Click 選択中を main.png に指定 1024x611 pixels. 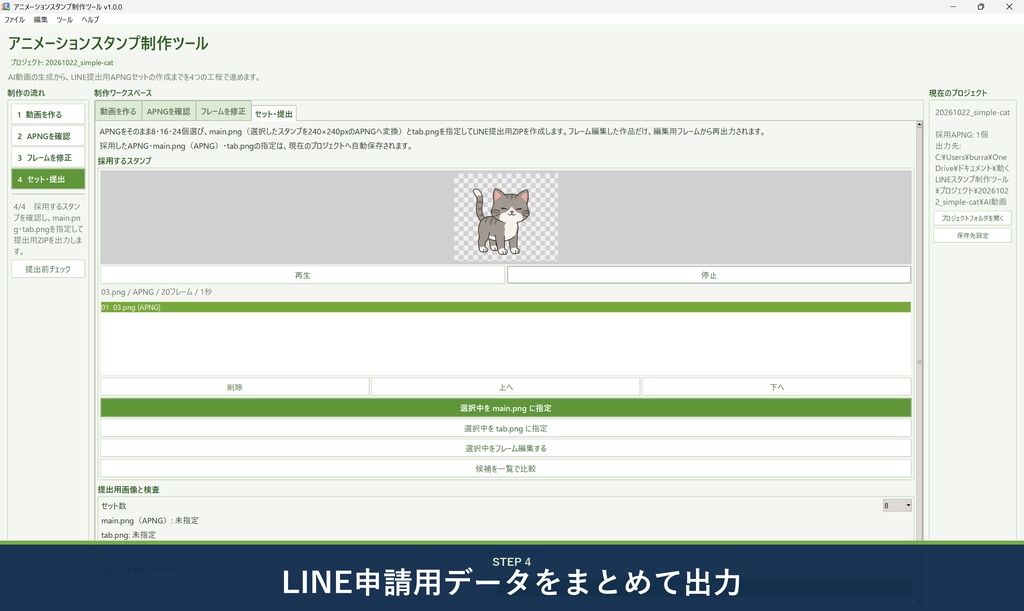pos(505,408)
